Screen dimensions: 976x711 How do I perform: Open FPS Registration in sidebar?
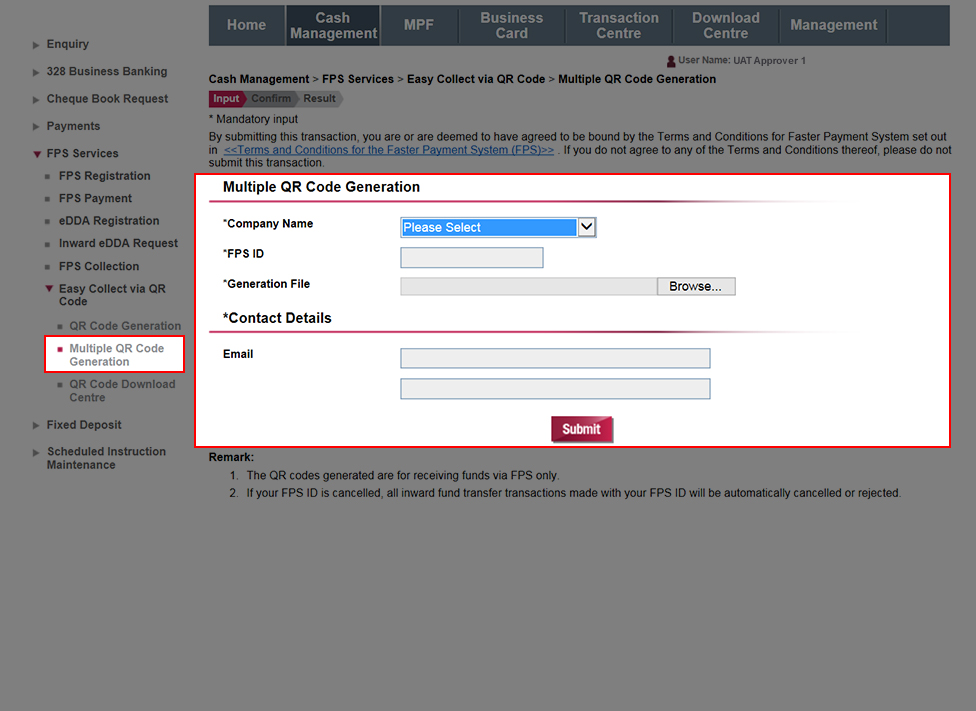coord(105,176)
